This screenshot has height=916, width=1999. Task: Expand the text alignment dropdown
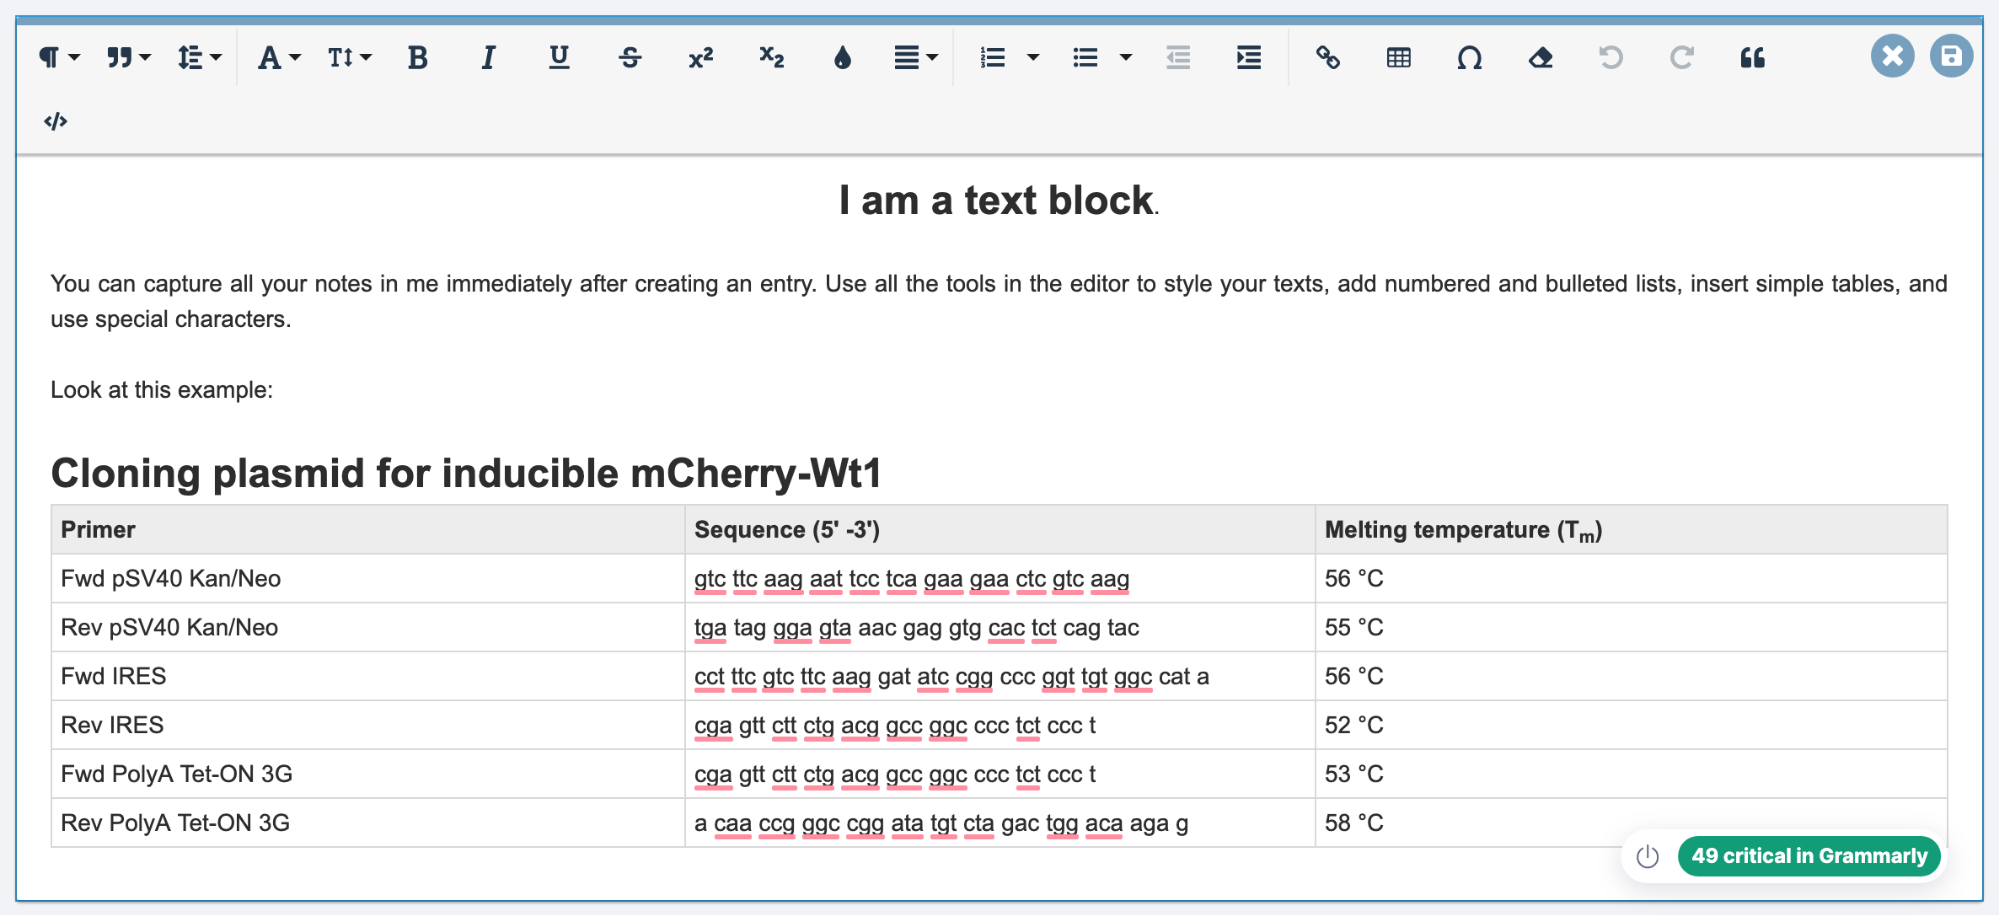pyautogui.click(x=916, y=58)
